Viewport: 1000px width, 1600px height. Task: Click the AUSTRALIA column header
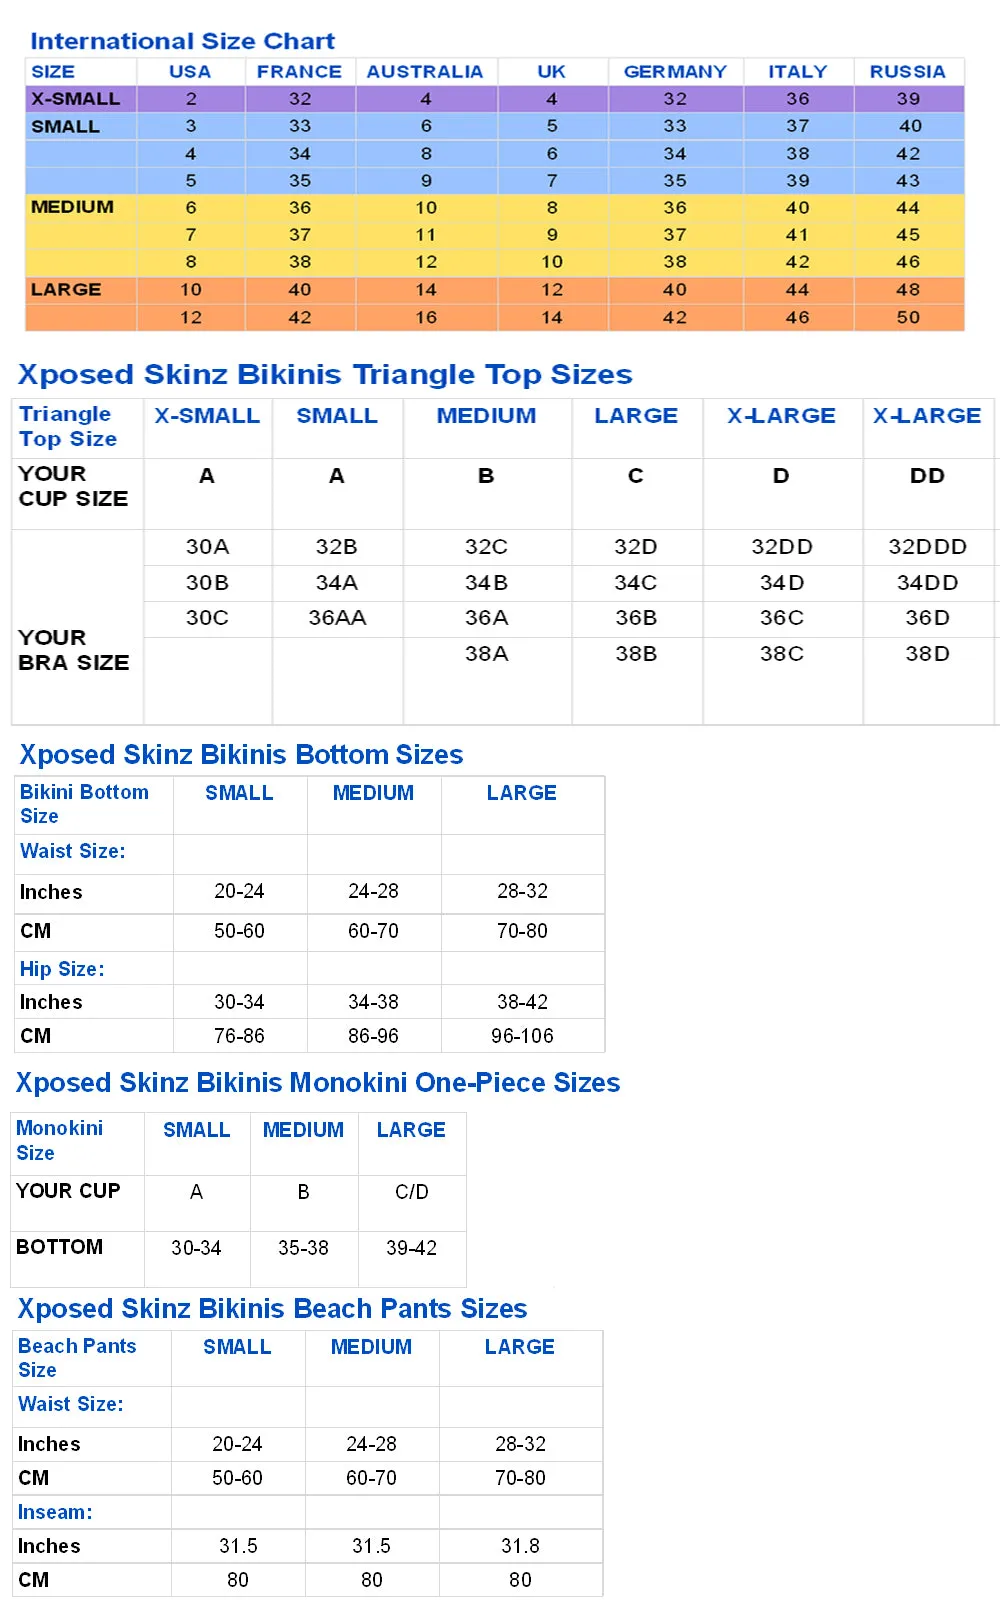[425, 72]
